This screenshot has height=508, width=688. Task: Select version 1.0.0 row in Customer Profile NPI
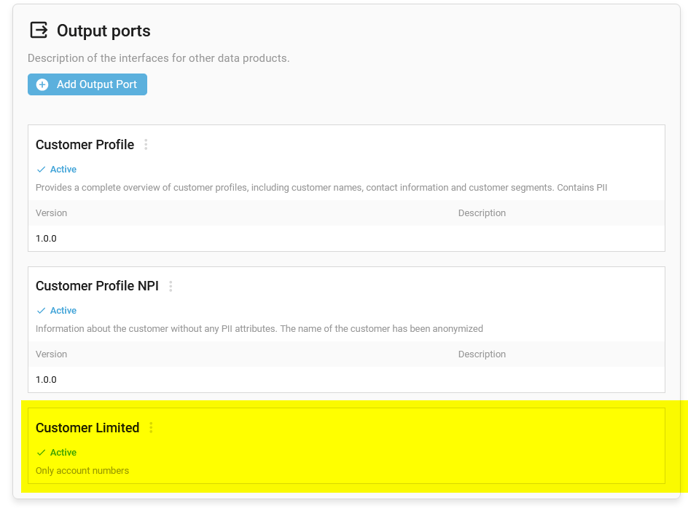click(x=347, y=379)
